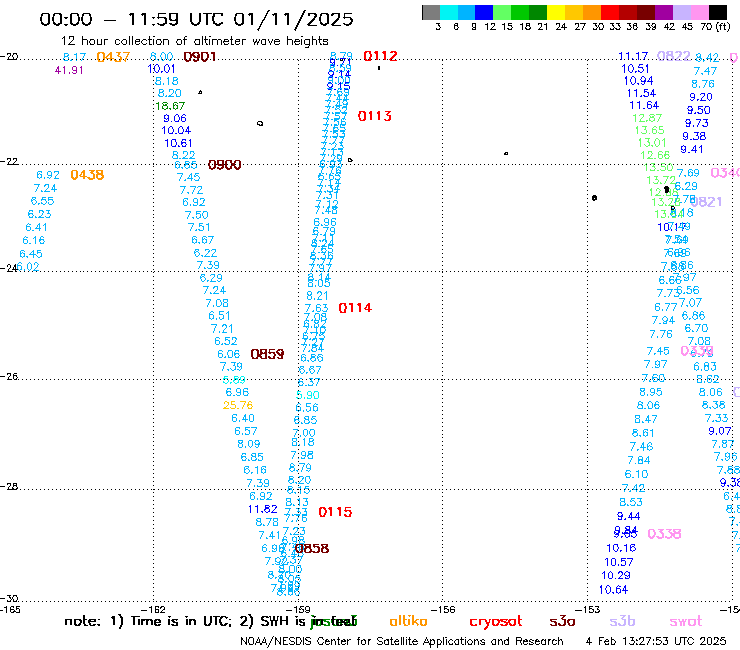Image resolution: width=740 pixels, height=650 pixels.
Task: Click the 'altika' satellite legend label
Action: click(408, 621)
